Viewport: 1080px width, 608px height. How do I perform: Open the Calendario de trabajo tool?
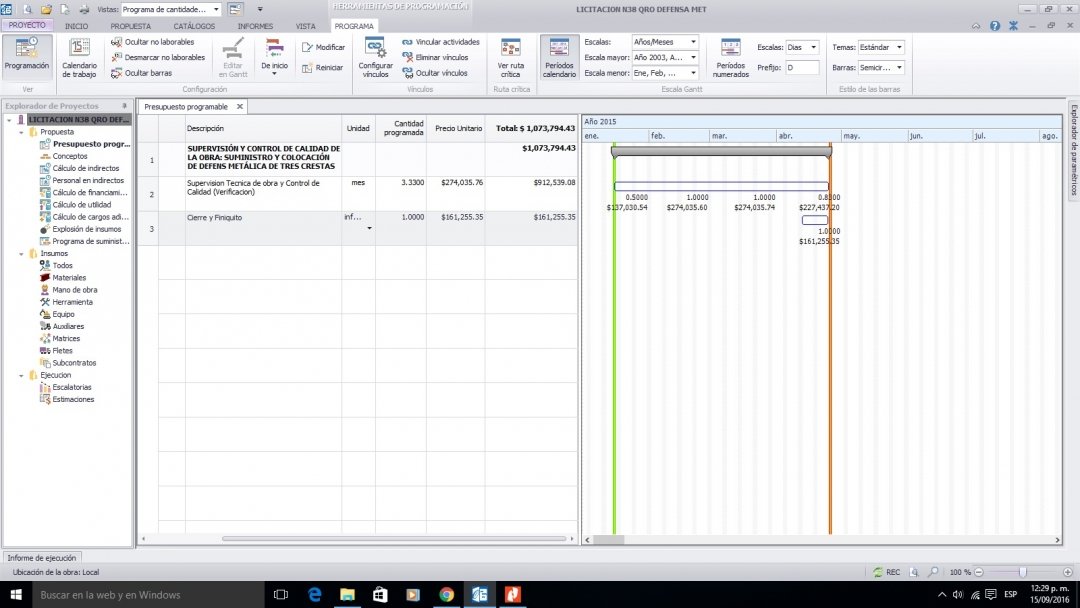79,58
